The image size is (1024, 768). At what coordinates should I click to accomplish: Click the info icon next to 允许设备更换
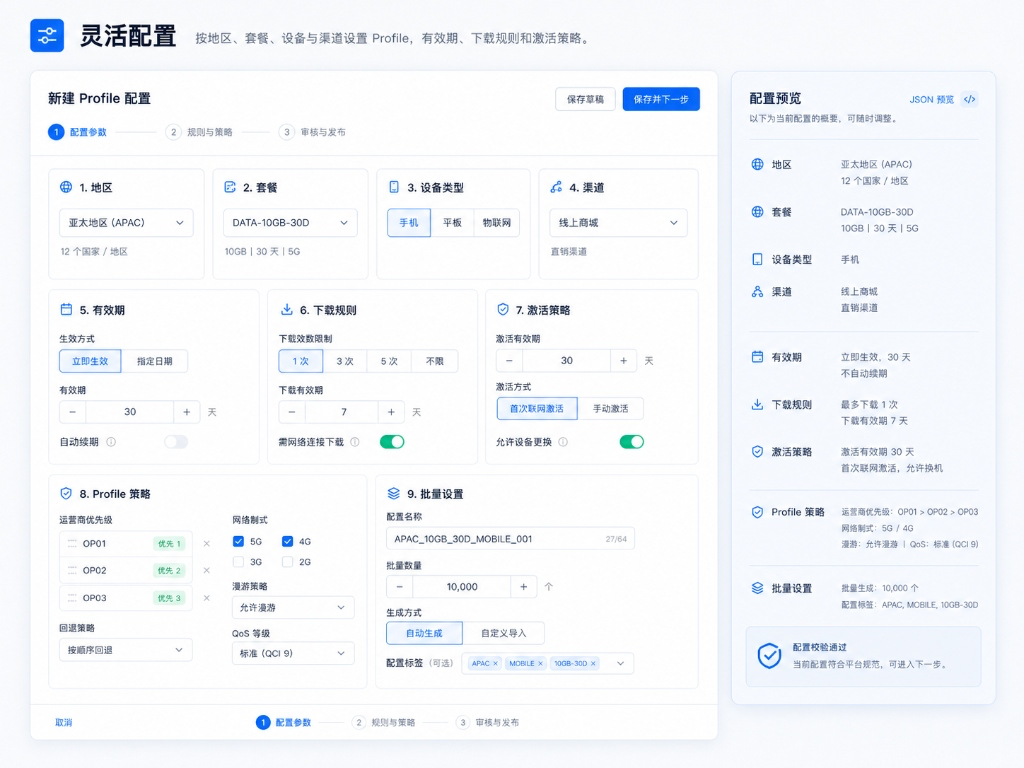563,442
